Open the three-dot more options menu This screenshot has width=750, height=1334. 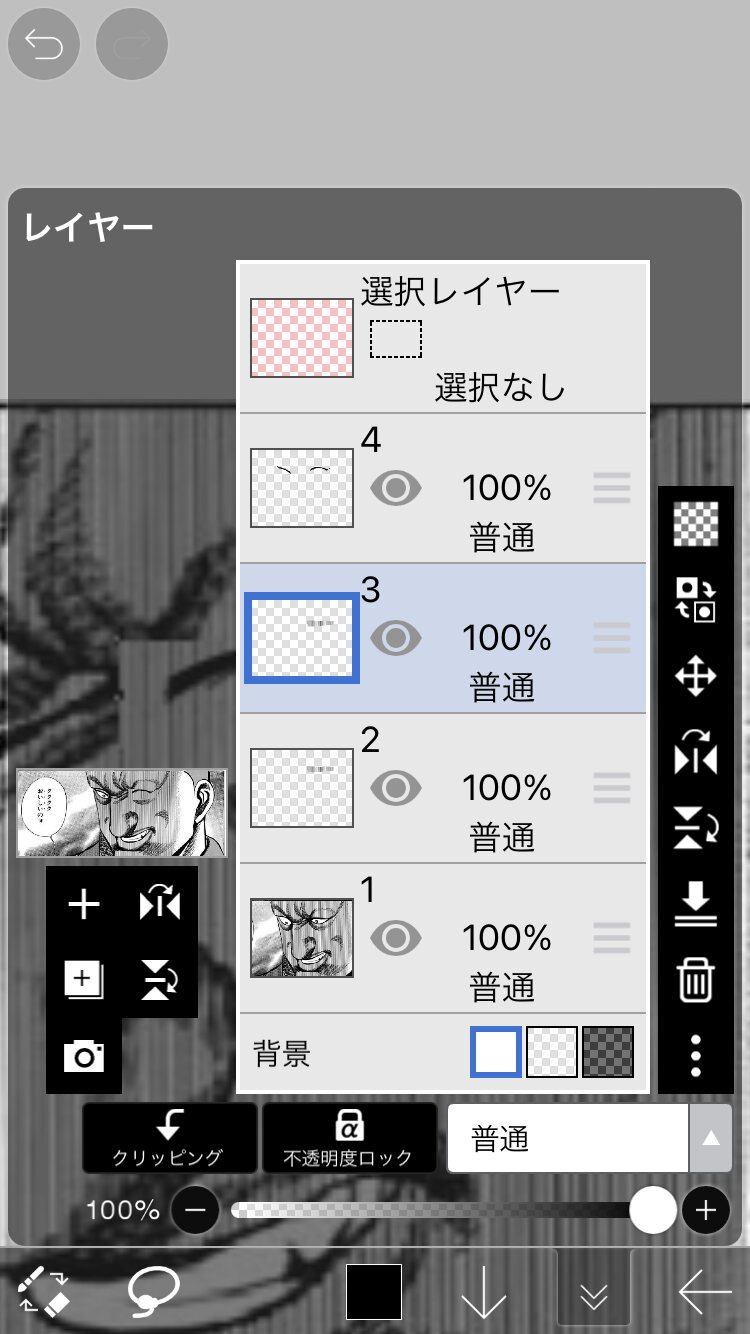(695, 1055)
